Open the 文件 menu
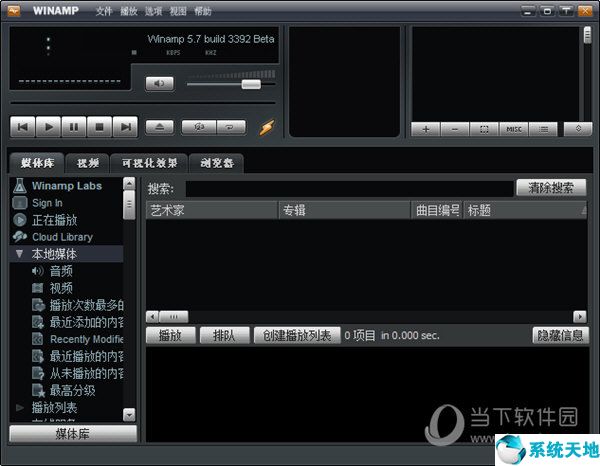This screenshot has width=600, height=466. [x=104, y=11]
